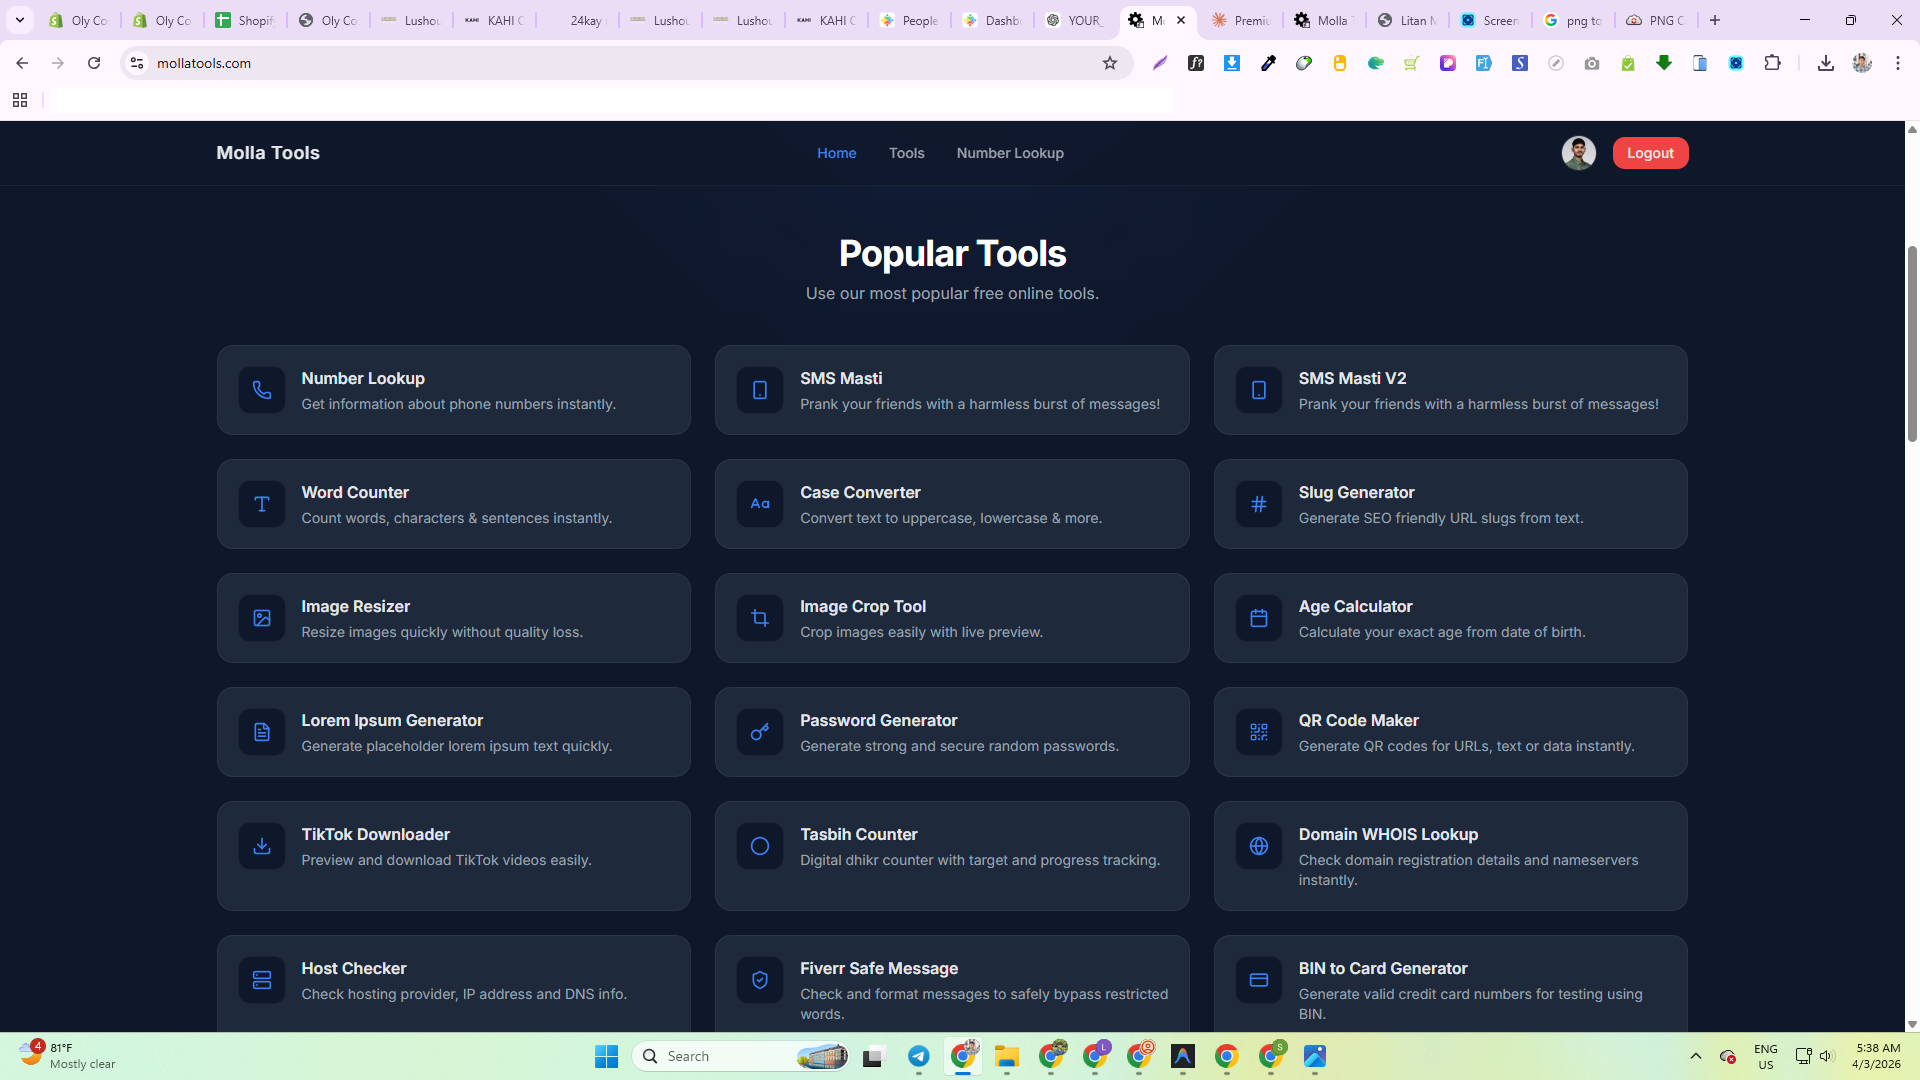Click the Slug Generator hash icon
This screenshot has width=1920, height=1080.
(1258, 504)
